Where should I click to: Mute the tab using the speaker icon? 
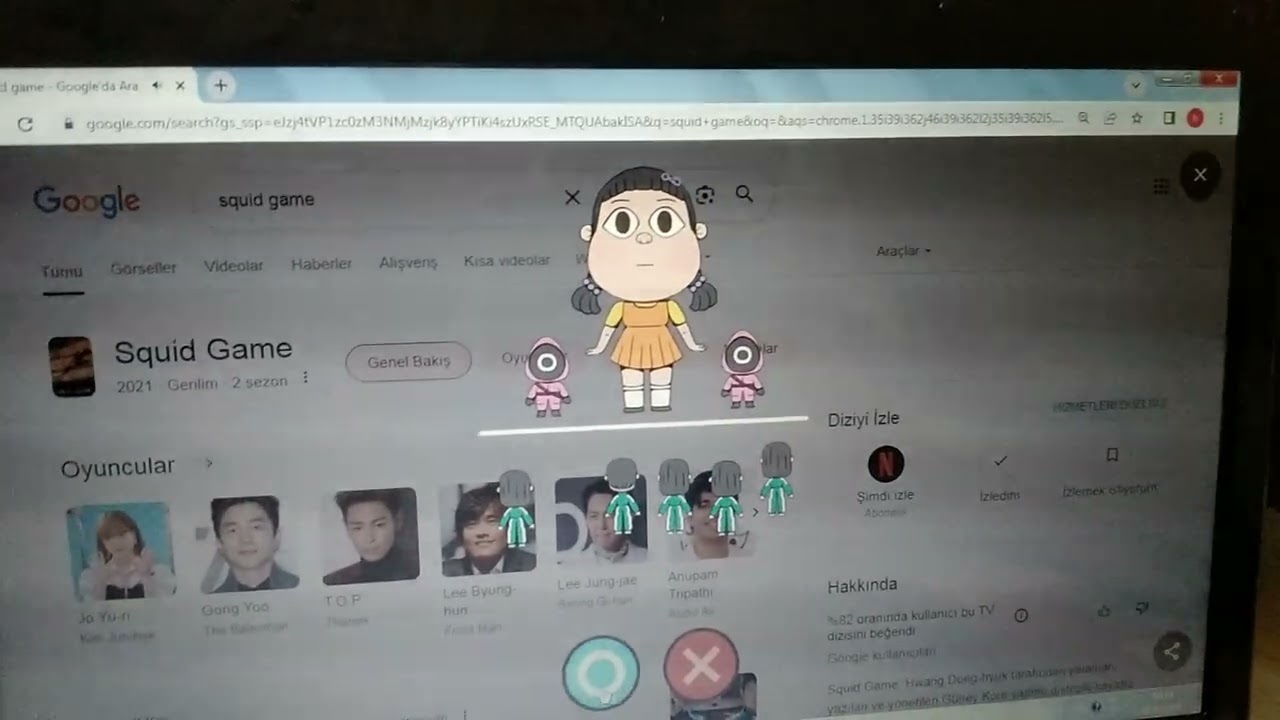coord(158,86)
